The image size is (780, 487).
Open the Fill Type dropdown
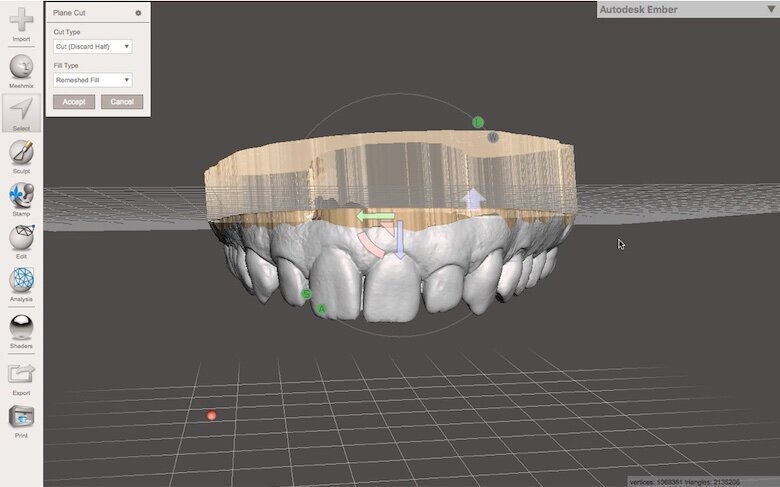click(x=93, y=80)
